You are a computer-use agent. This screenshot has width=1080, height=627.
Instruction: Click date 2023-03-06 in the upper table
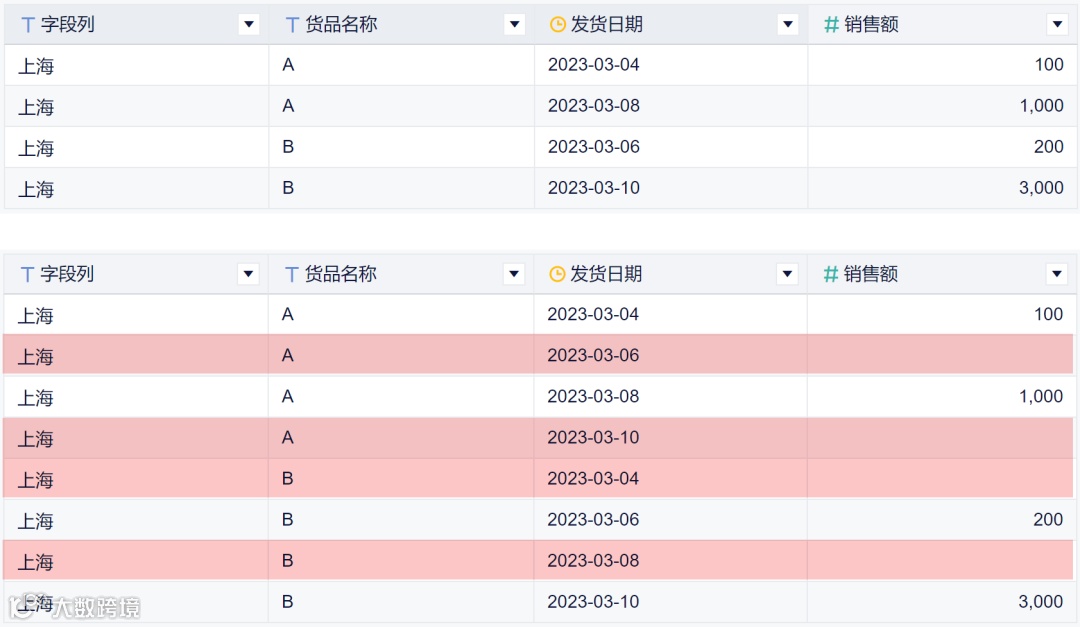coord(594,147)
